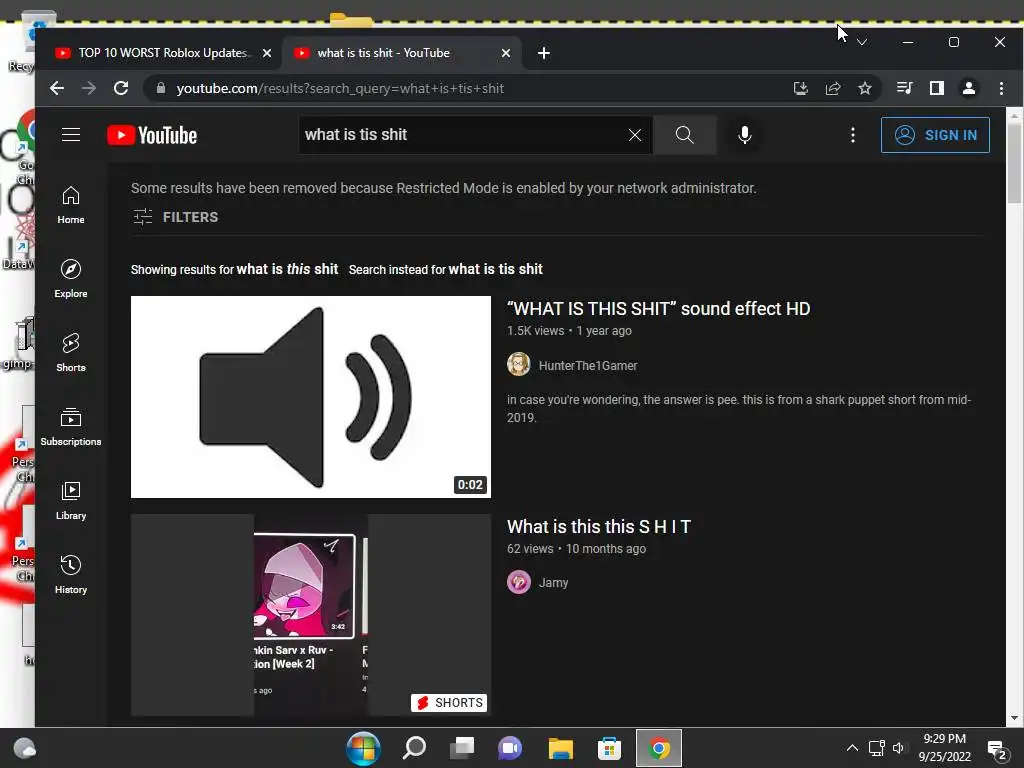Open Subscriptions in the sidebar

tap(71, 426)
